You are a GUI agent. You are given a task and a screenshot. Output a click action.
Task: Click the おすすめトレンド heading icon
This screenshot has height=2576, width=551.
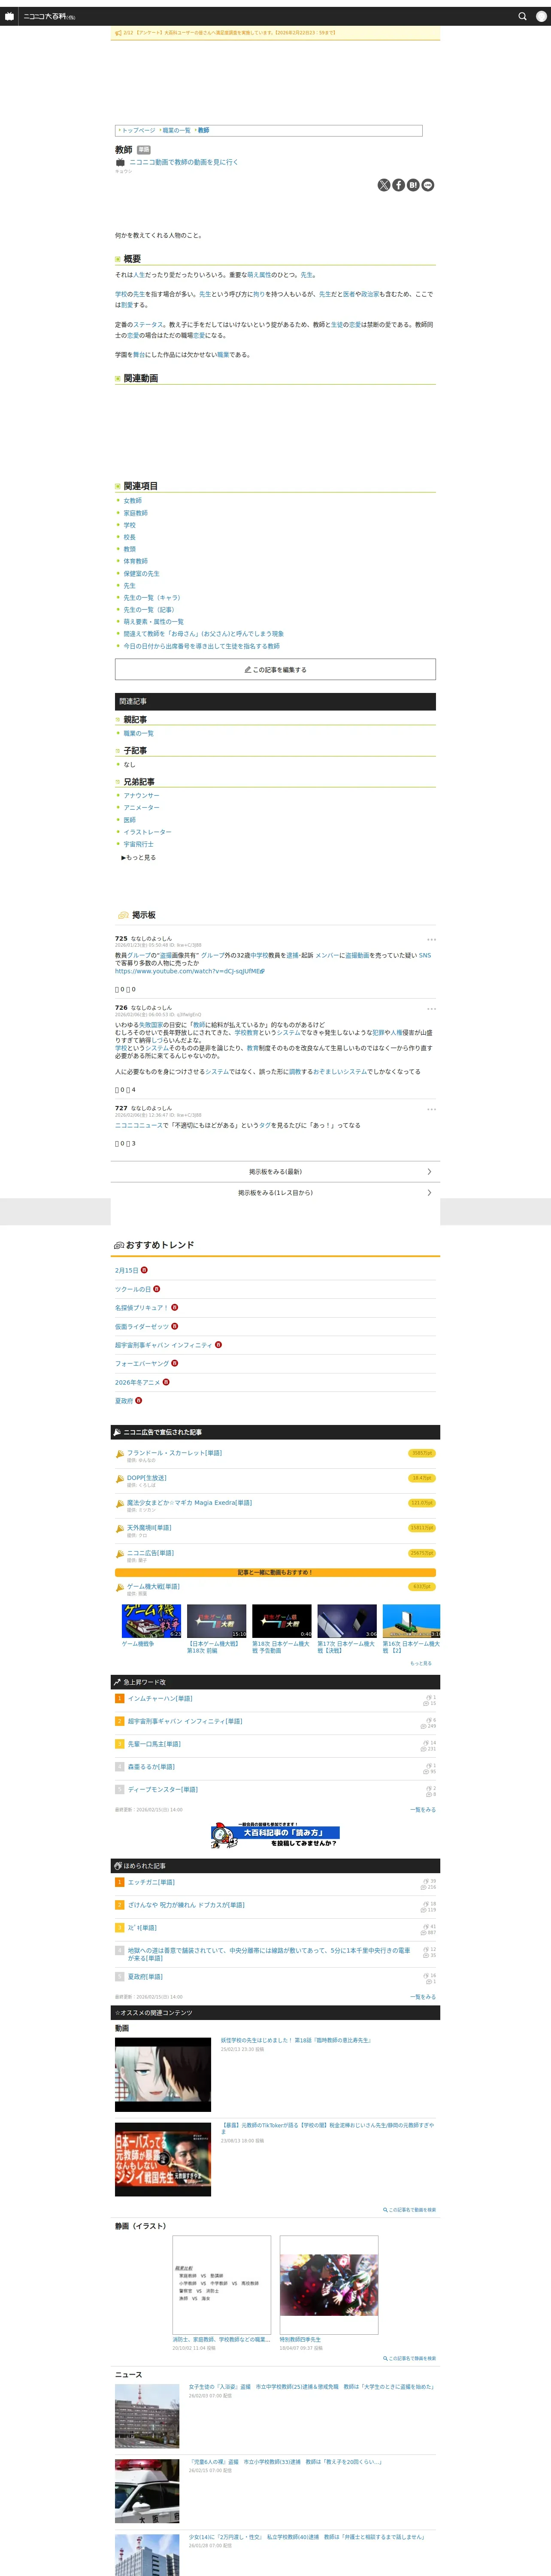pos(119,1245)
